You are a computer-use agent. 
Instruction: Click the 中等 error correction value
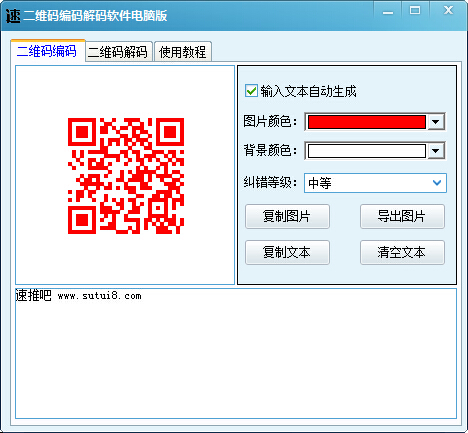[320, 183]
